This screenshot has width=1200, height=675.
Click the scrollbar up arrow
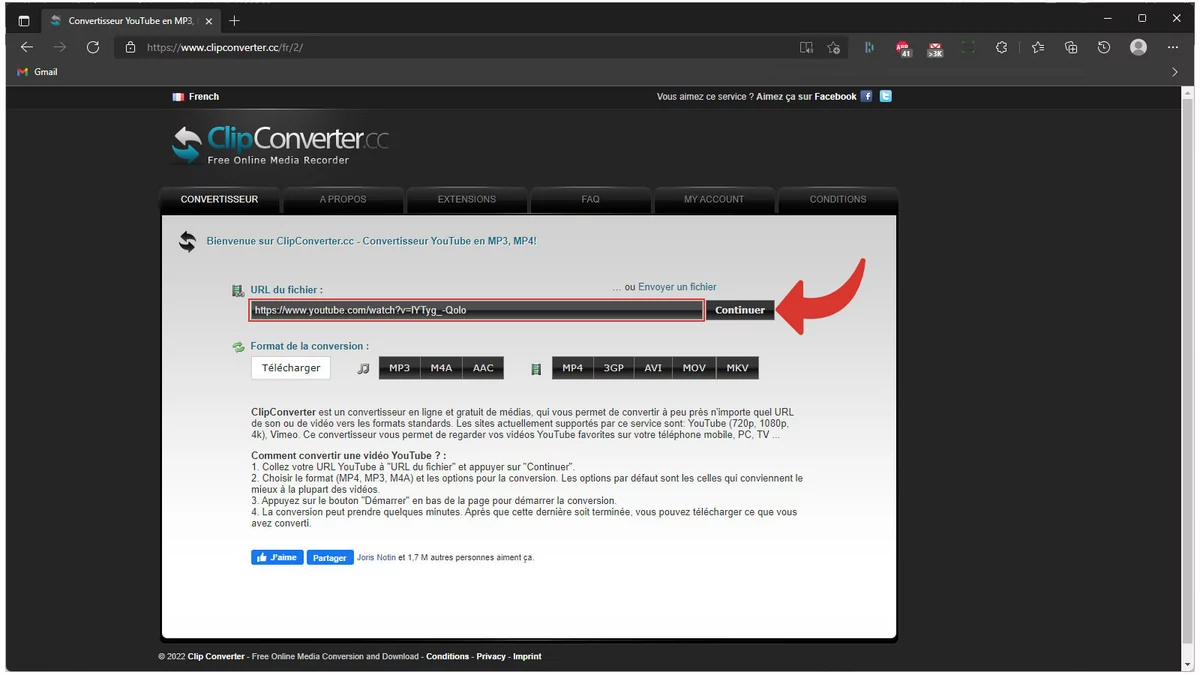pyautogui.click(x=1187, y=93)
